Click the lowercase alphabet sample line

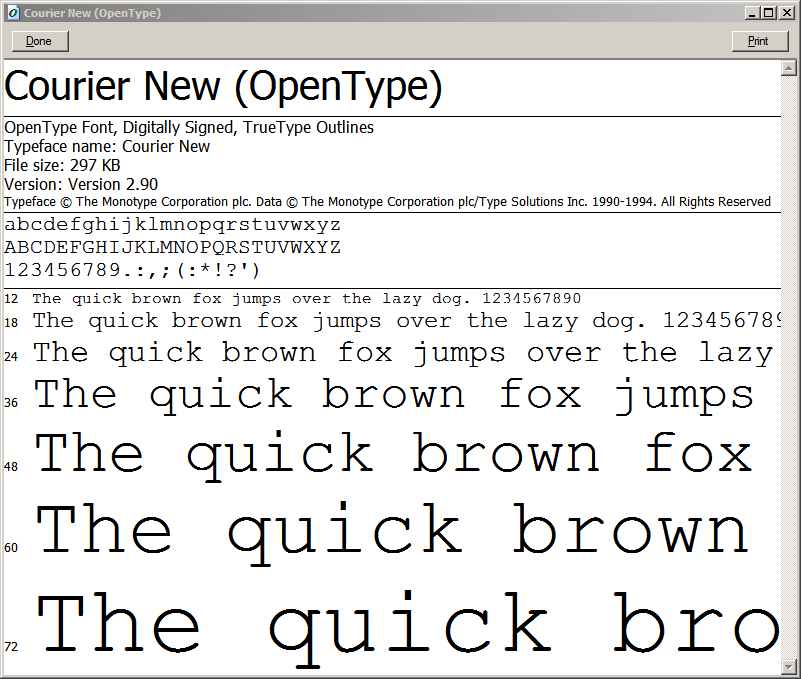173,225
